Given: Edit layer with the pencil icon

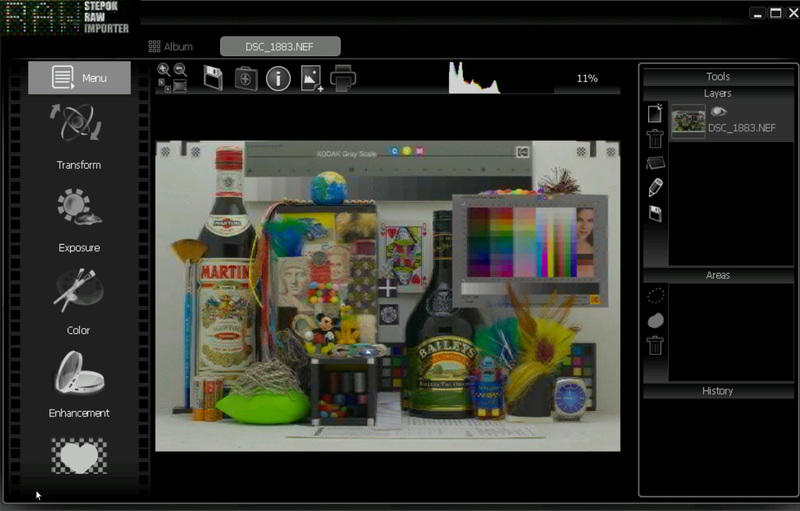Looking at the screenshot, I should pyautogui.click(x=656, y=187).
